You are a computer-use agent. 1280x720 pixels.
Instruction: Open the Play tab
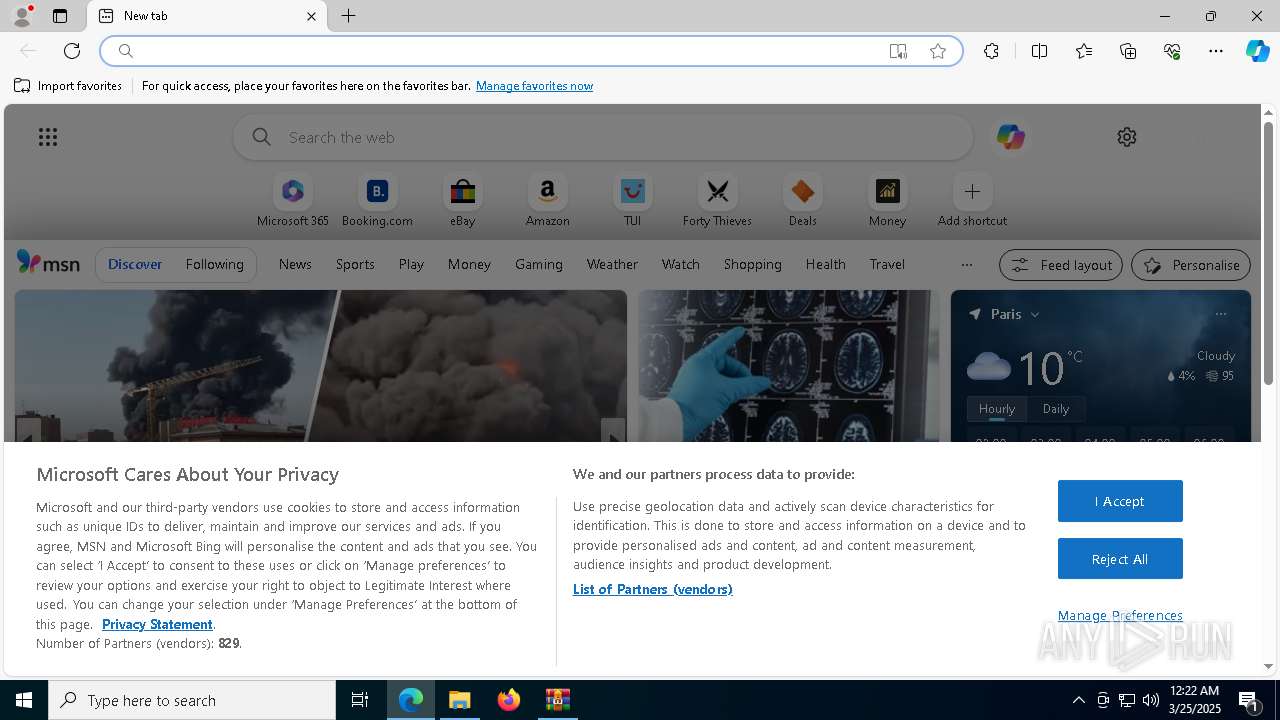coord(411,264)
